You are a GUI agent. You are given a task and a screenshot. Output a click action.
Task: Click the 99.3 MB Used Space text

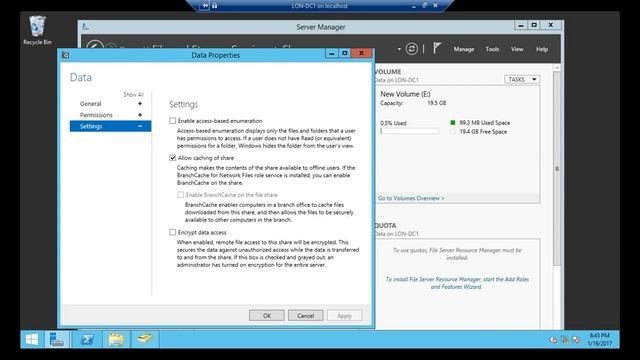coord(484,122)
